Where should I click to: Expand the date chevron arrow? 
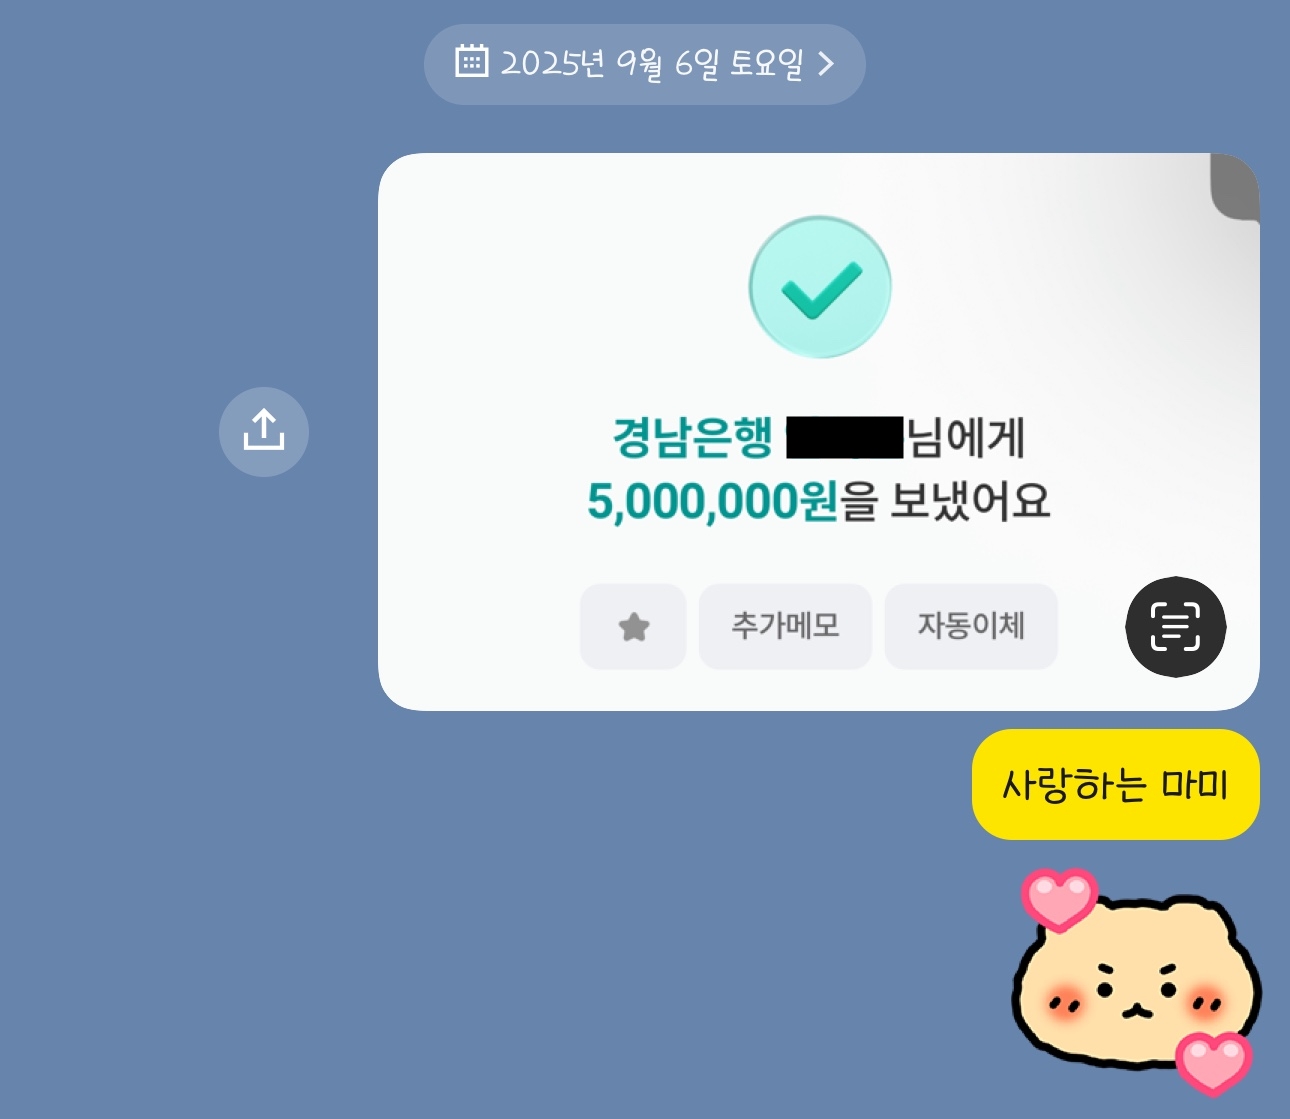pos(826,64)
